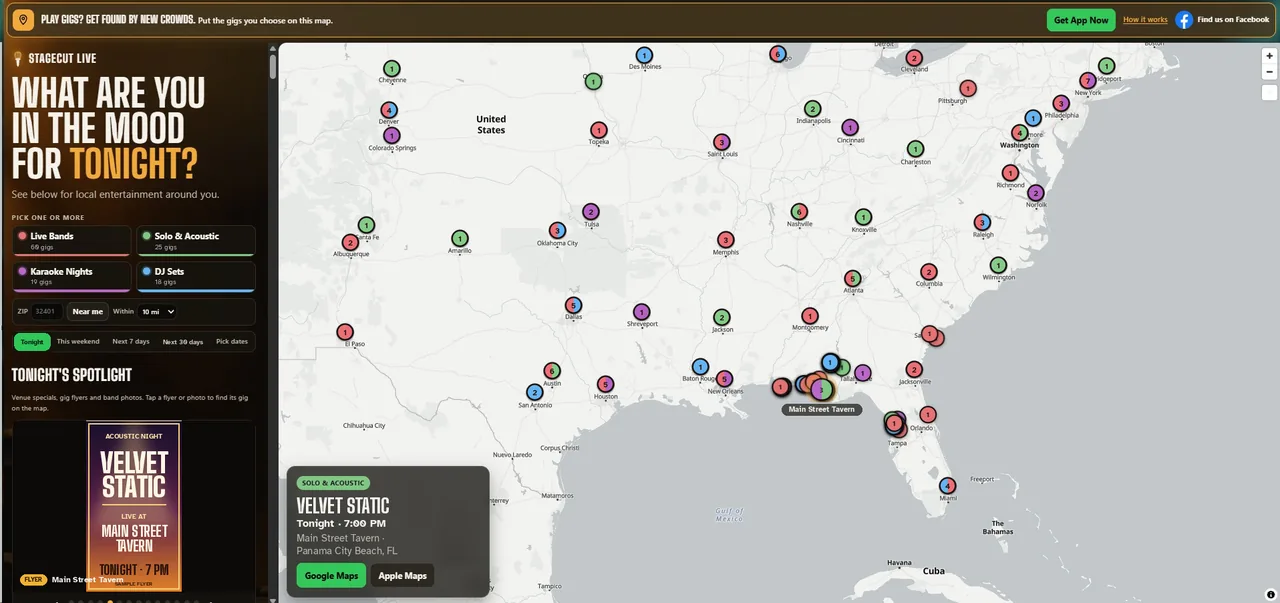
Task: Zoom in the map with plus
Action: (1269, 57)
